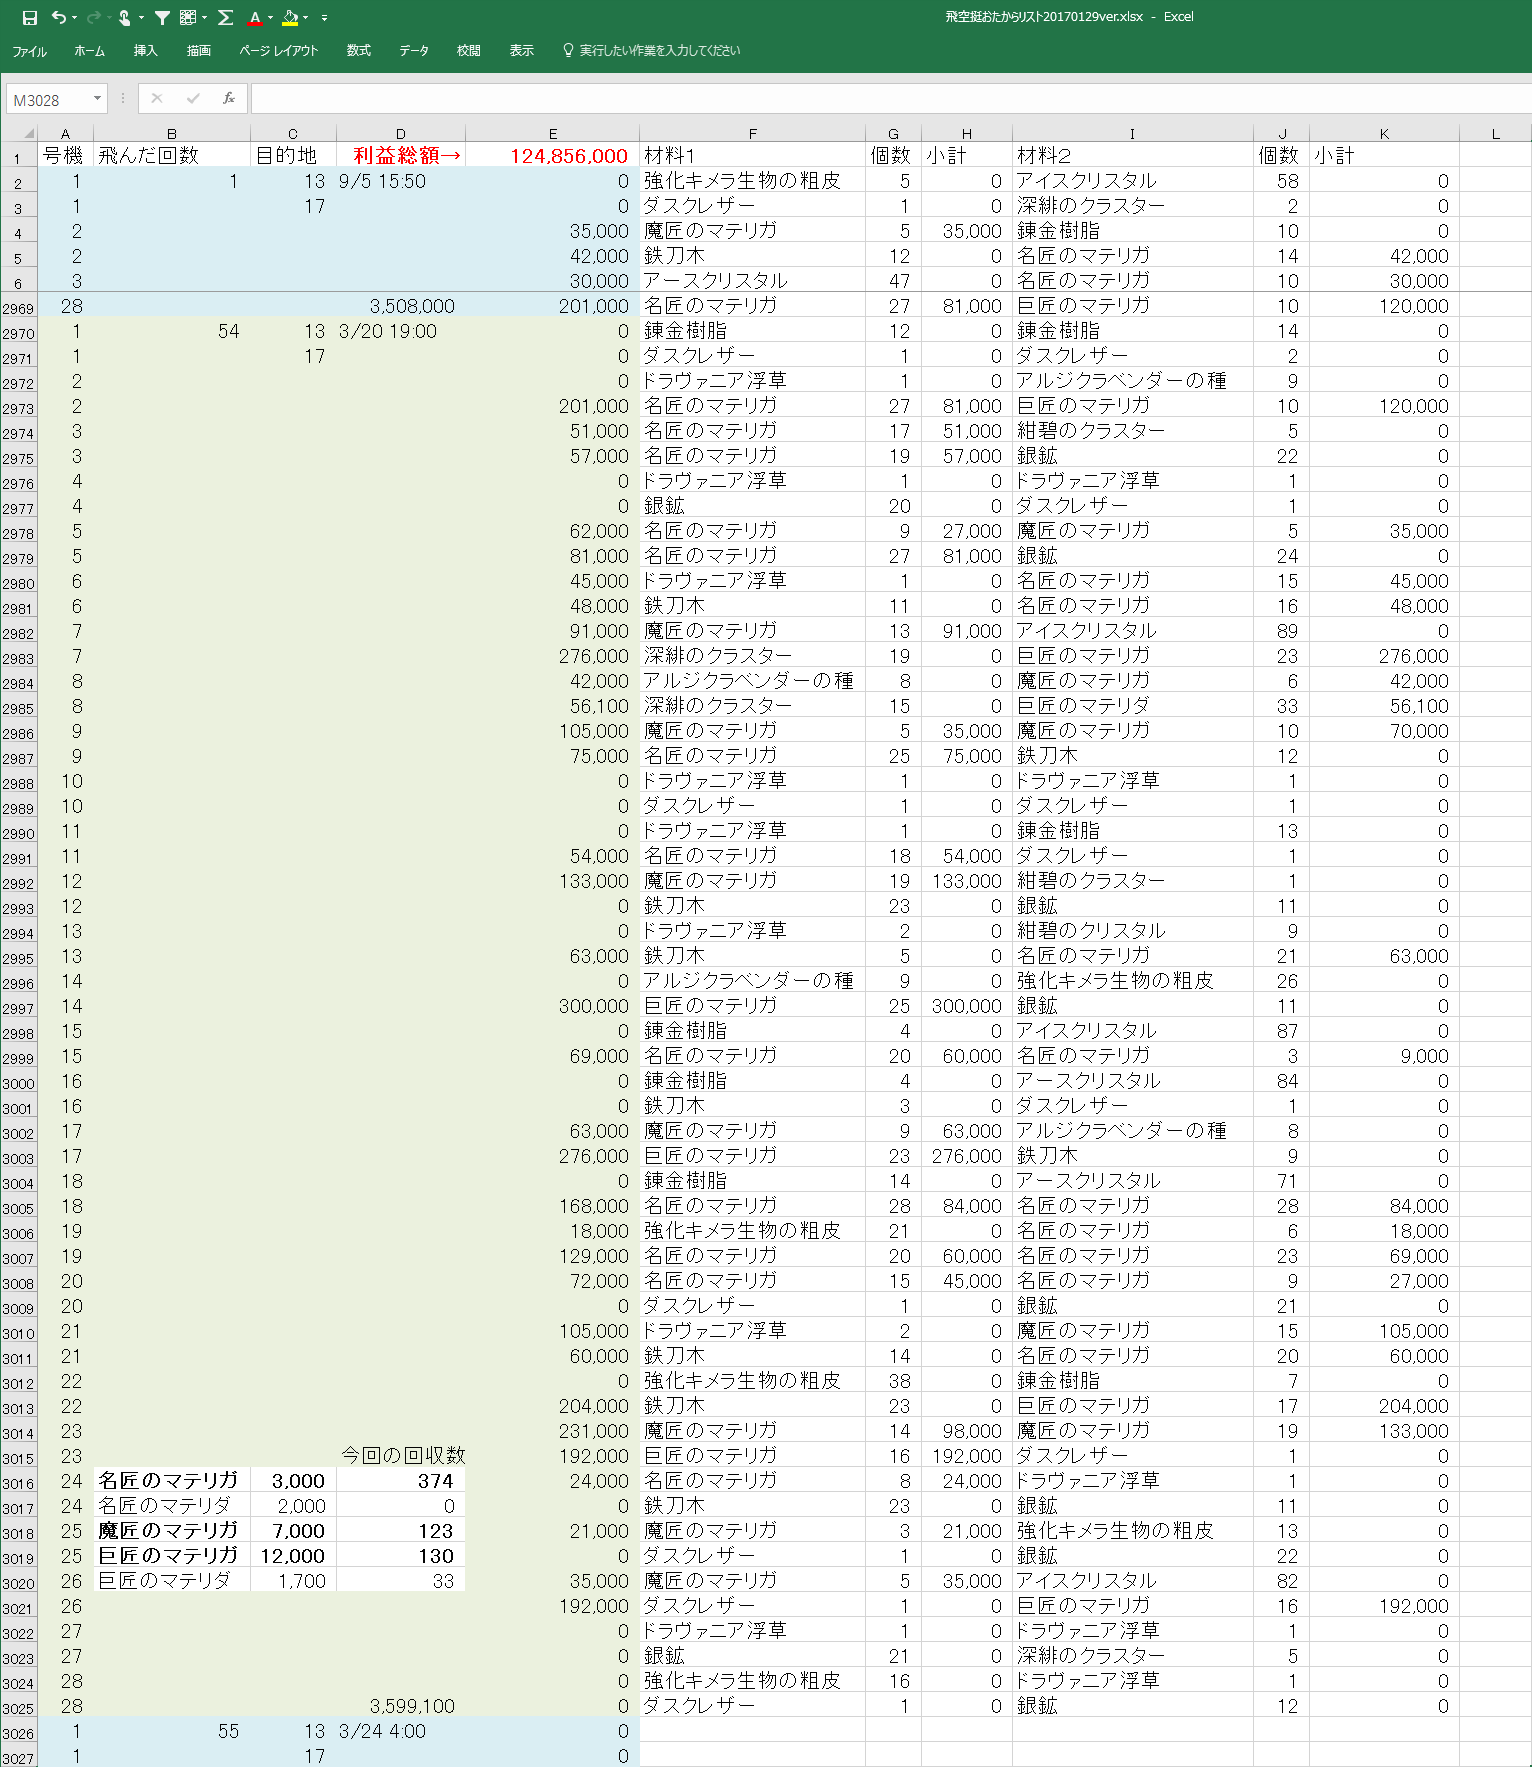The width and height of the screenshot is (1532, 1767).
Task: Click the Insert Function fx icon
Action: click(229, 98)
